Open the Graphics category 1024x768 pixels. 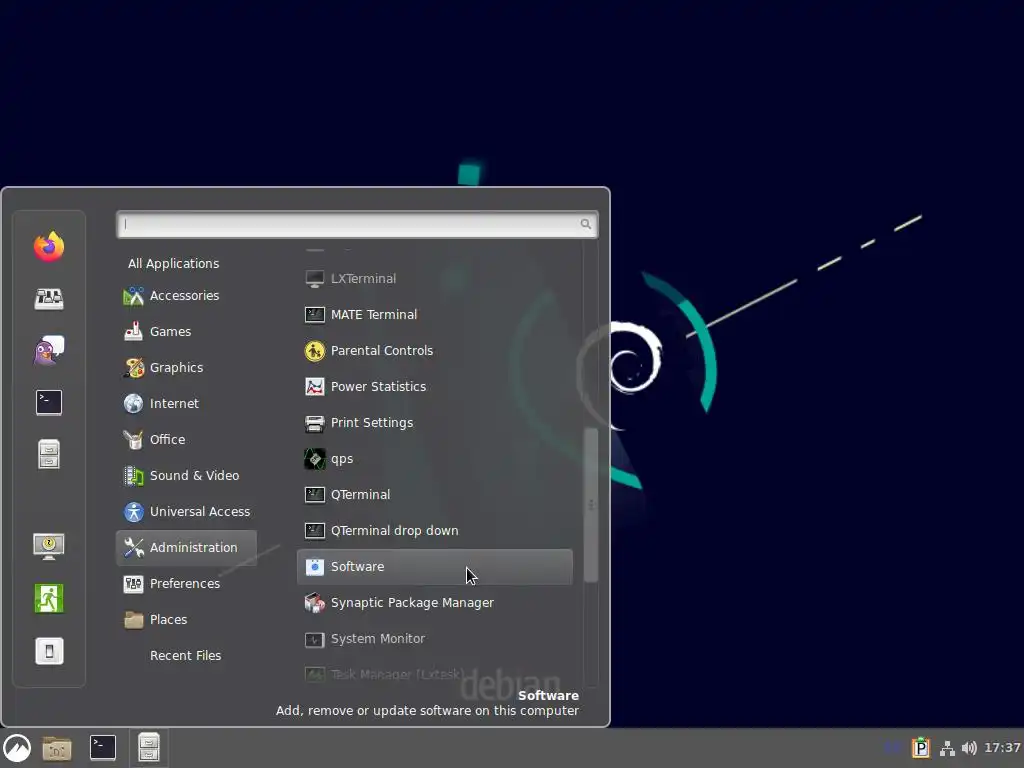coord(186,368)
